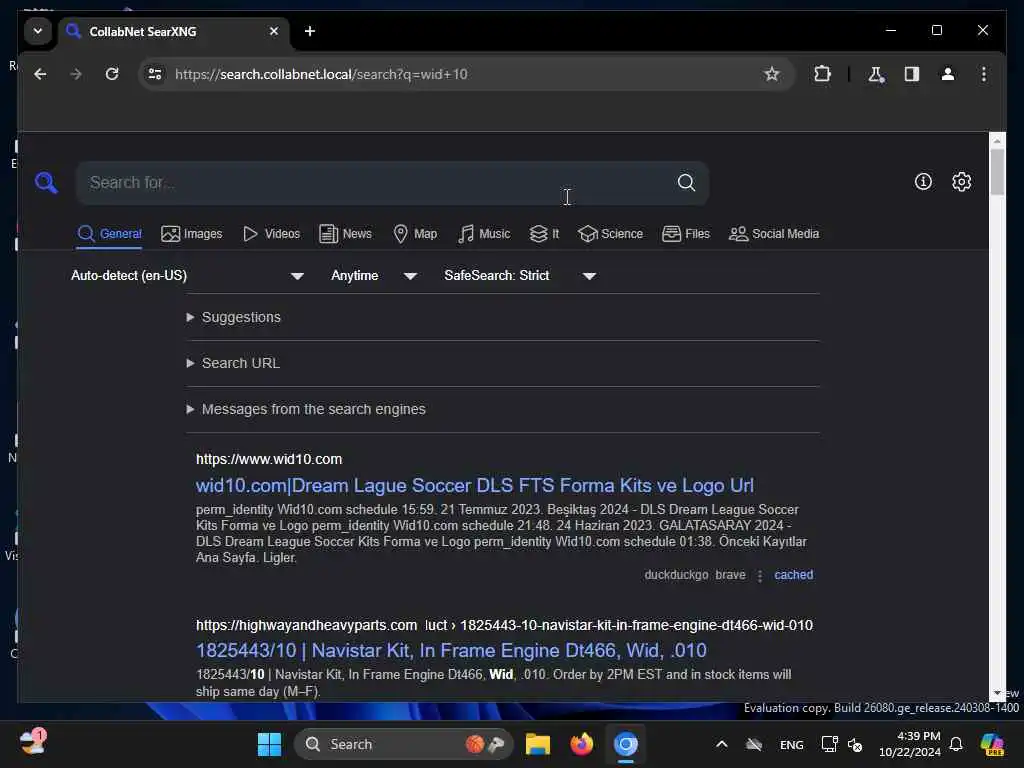This screenshot has width=1024, height=768.
Task: Go back to previous page
Action: [x=40, y=74]
